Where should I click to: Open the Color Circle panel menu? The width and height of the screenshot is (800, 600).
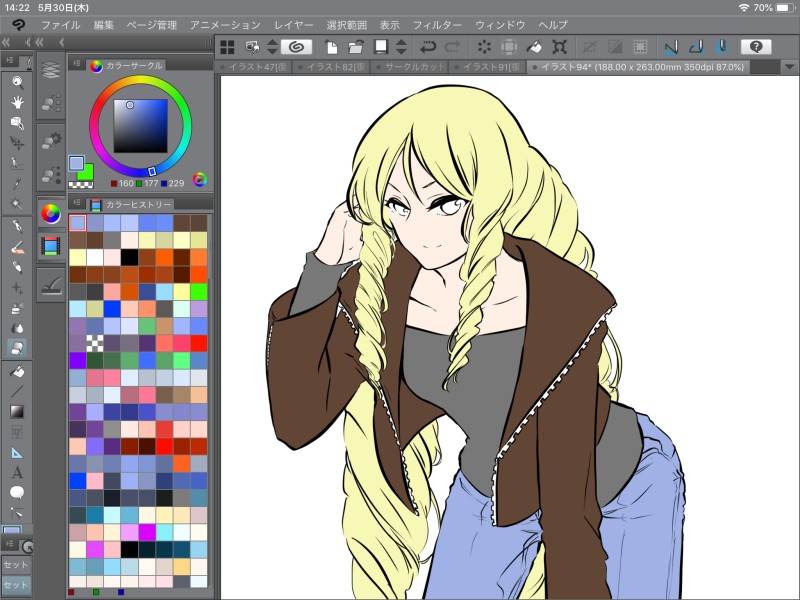[x=75, y=65]
